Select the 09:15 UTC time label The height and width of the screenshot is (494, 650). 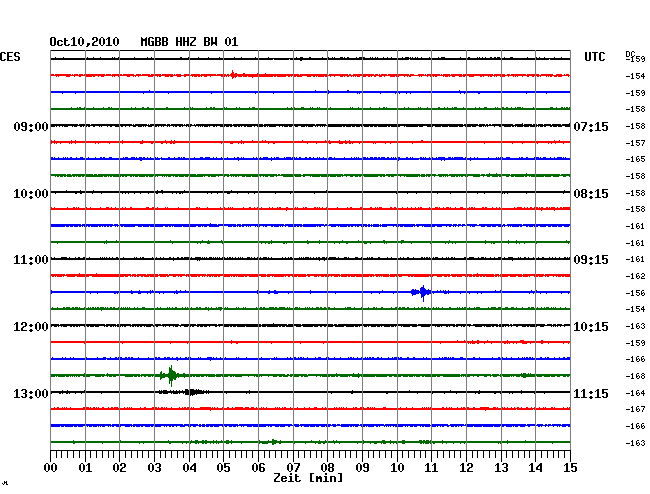click(591, 260)
